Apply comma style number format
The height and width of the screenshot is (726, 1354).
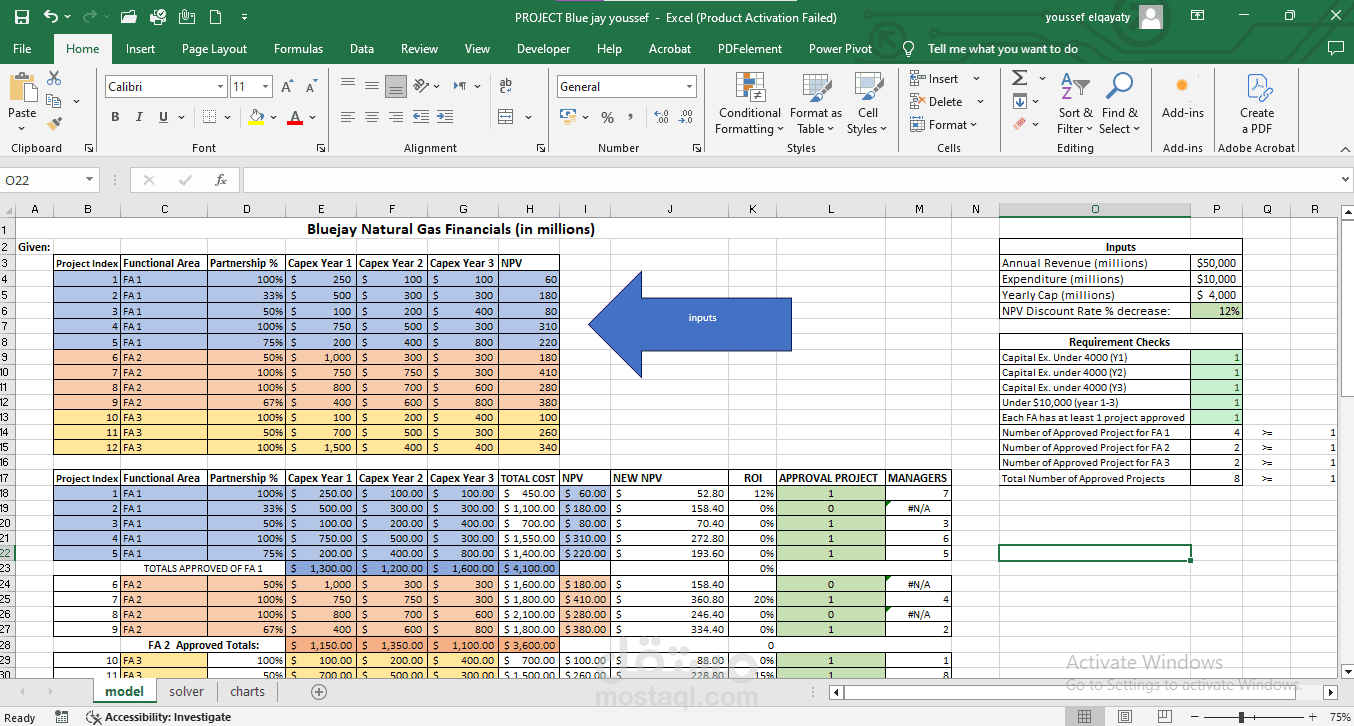(631, 117)
